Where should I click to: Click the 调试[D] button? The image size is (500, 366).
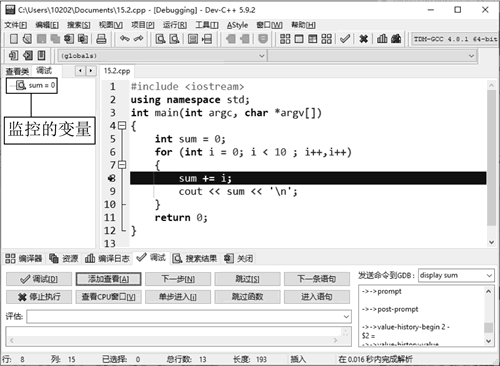pyautogui.click(x=39, y=279)
